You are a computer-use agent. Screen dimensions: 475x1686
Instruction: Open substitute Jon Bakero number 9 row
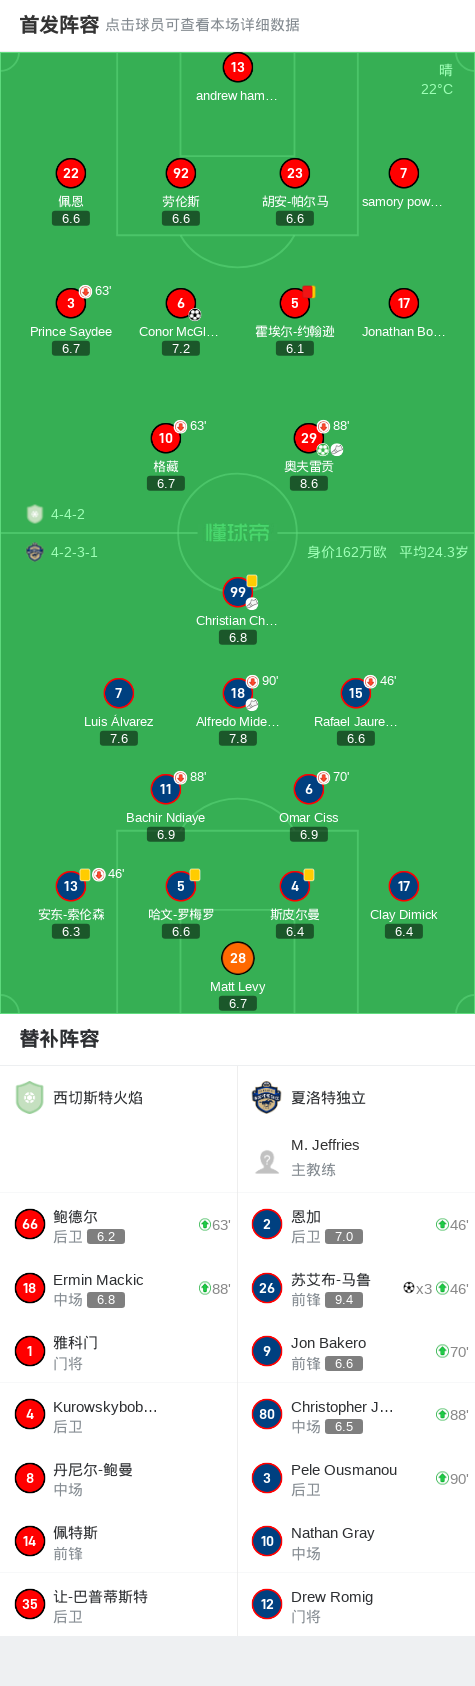pos(356,1351)
